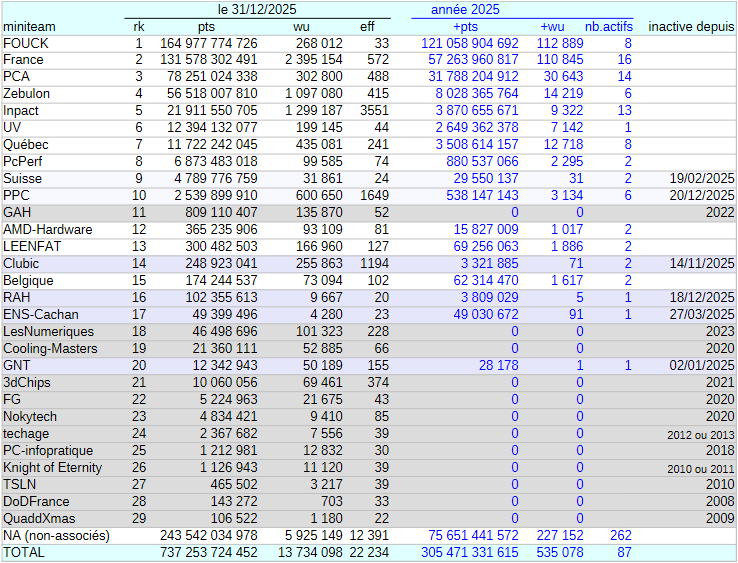Viewport: 738px width, 563px height.
Task: Click Suisse inactive date 19/02/2025
Action: [x=702, y=179]
